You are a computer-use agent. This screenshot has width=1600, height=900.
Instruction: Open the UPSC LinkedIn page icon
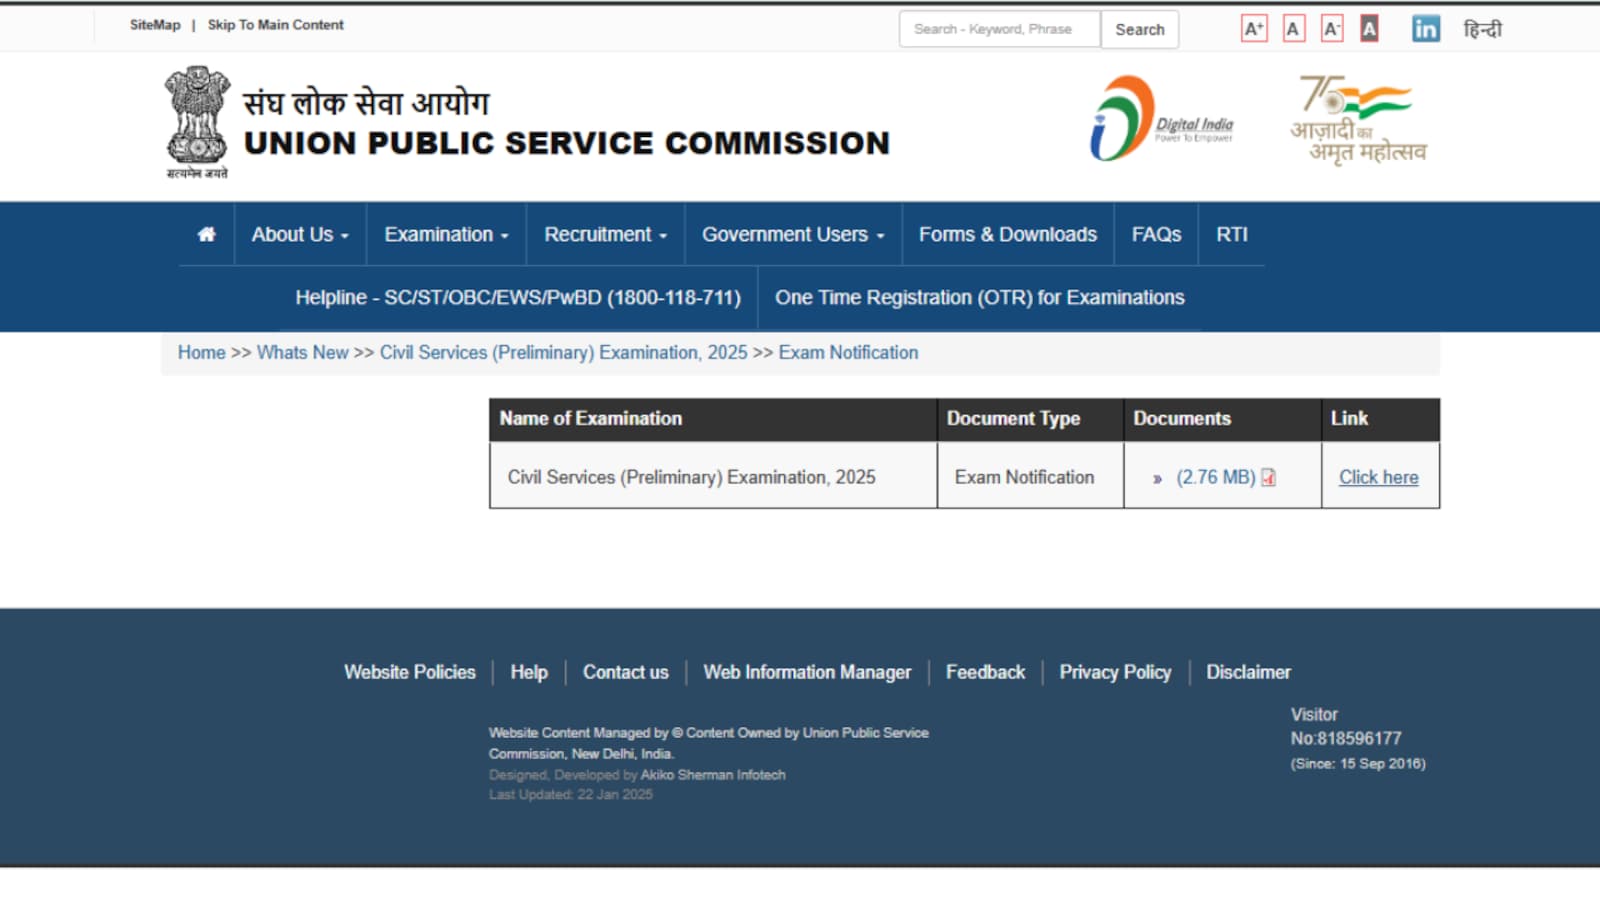pyautogui.click(x=1425, y=29)
